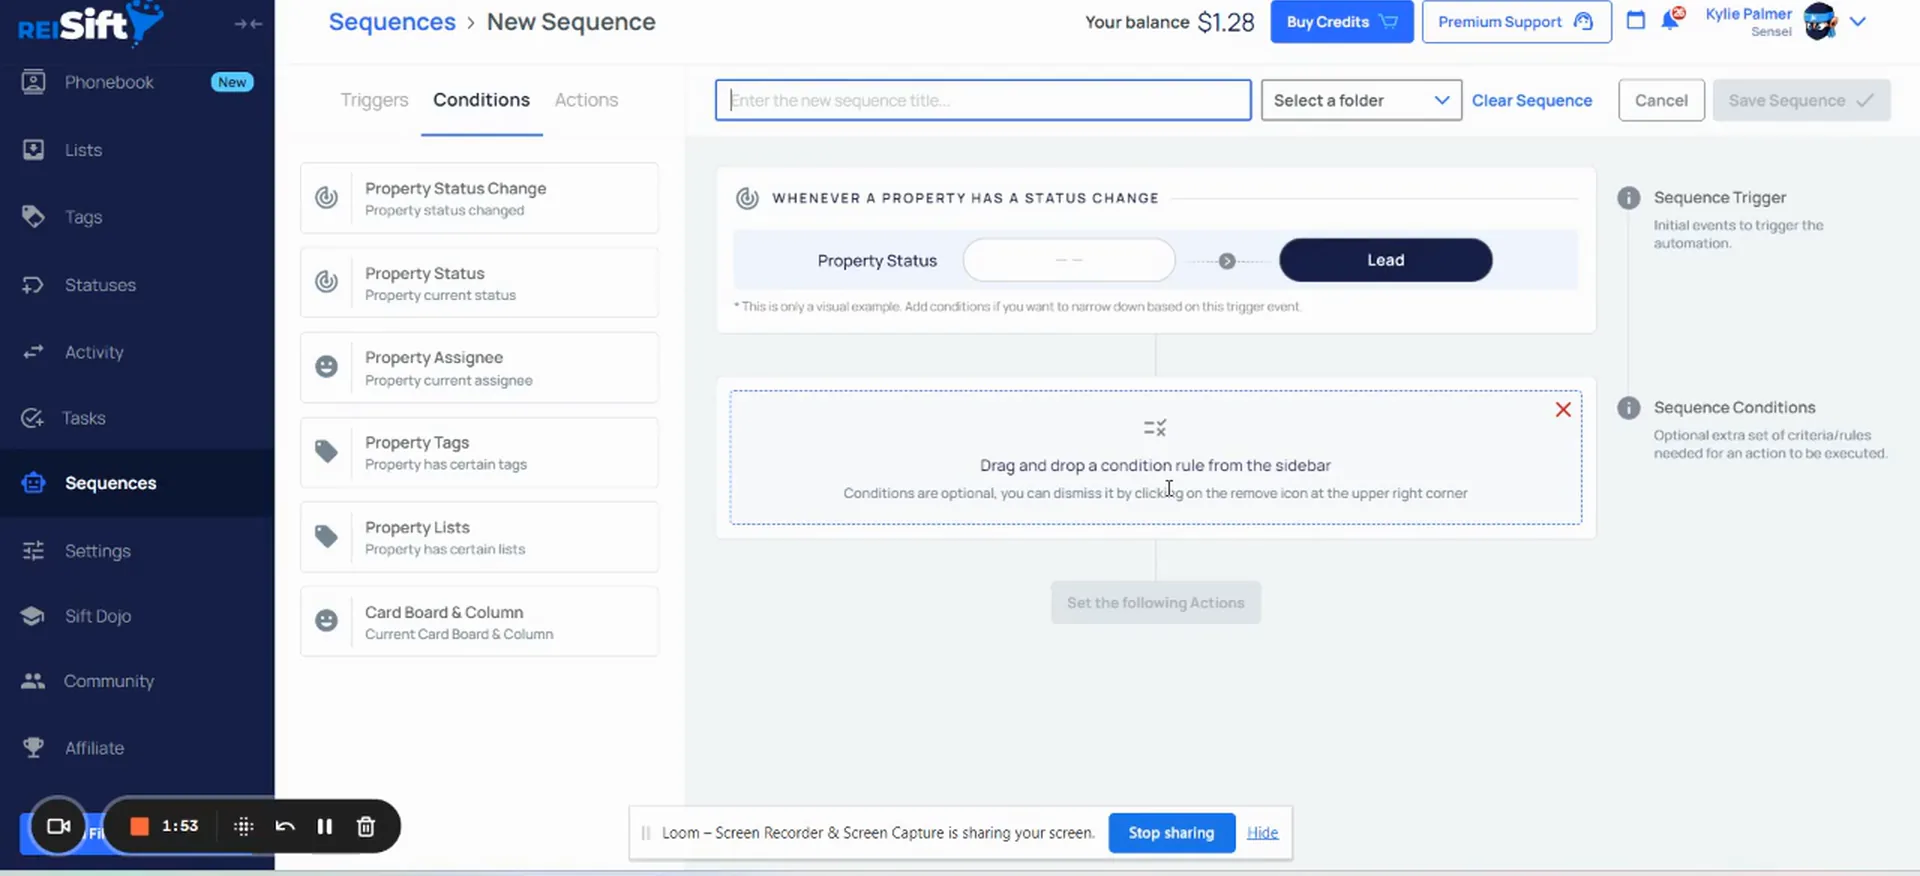Open the Select a folder dropdown
This screenshot has height=876, width=1920.
[1361, 100]
